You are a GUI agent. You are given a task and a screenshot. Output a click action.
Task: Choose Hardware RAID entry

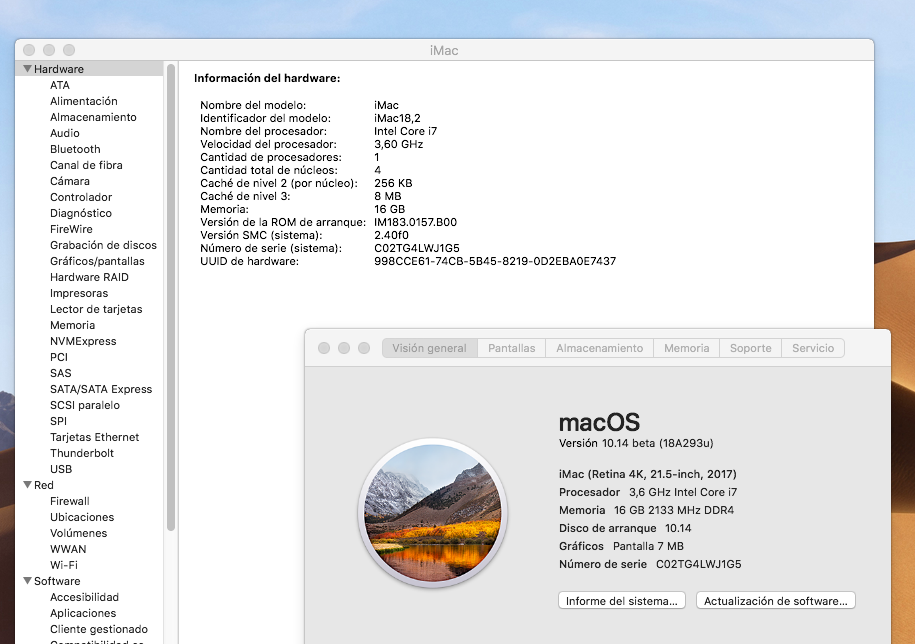[89, 277]
